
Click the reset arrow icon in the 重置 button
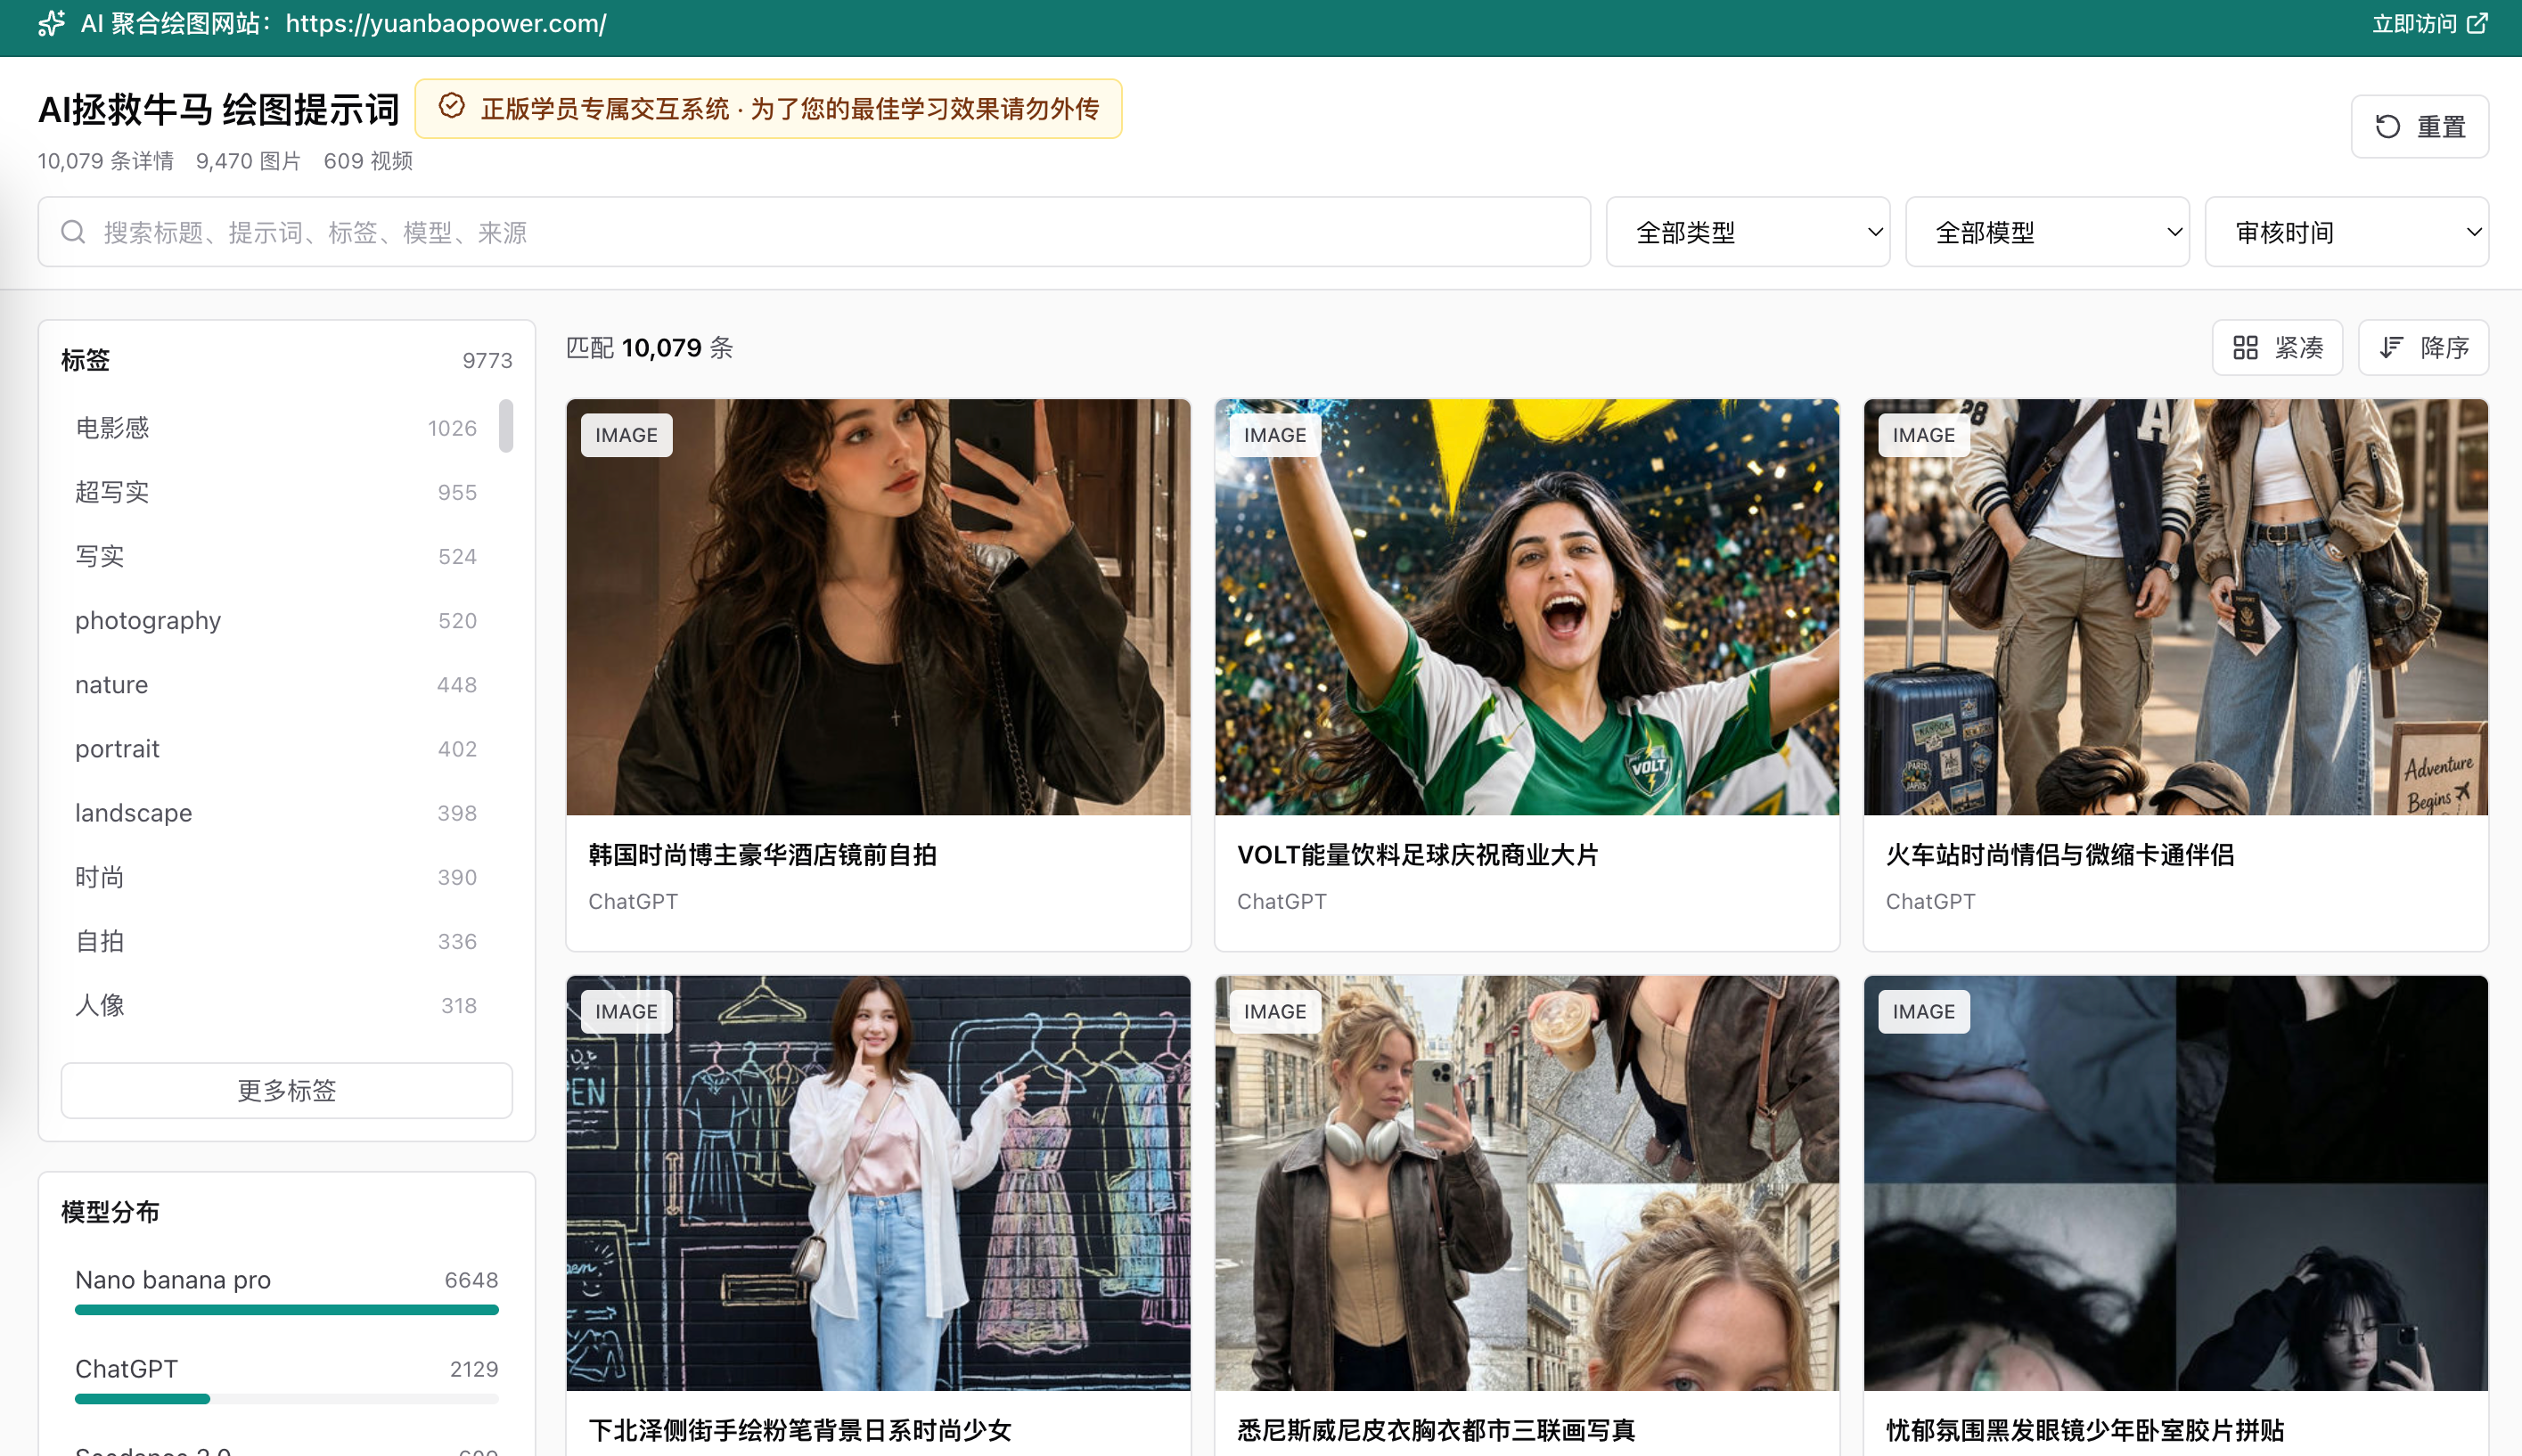[x=2387, y=126]
